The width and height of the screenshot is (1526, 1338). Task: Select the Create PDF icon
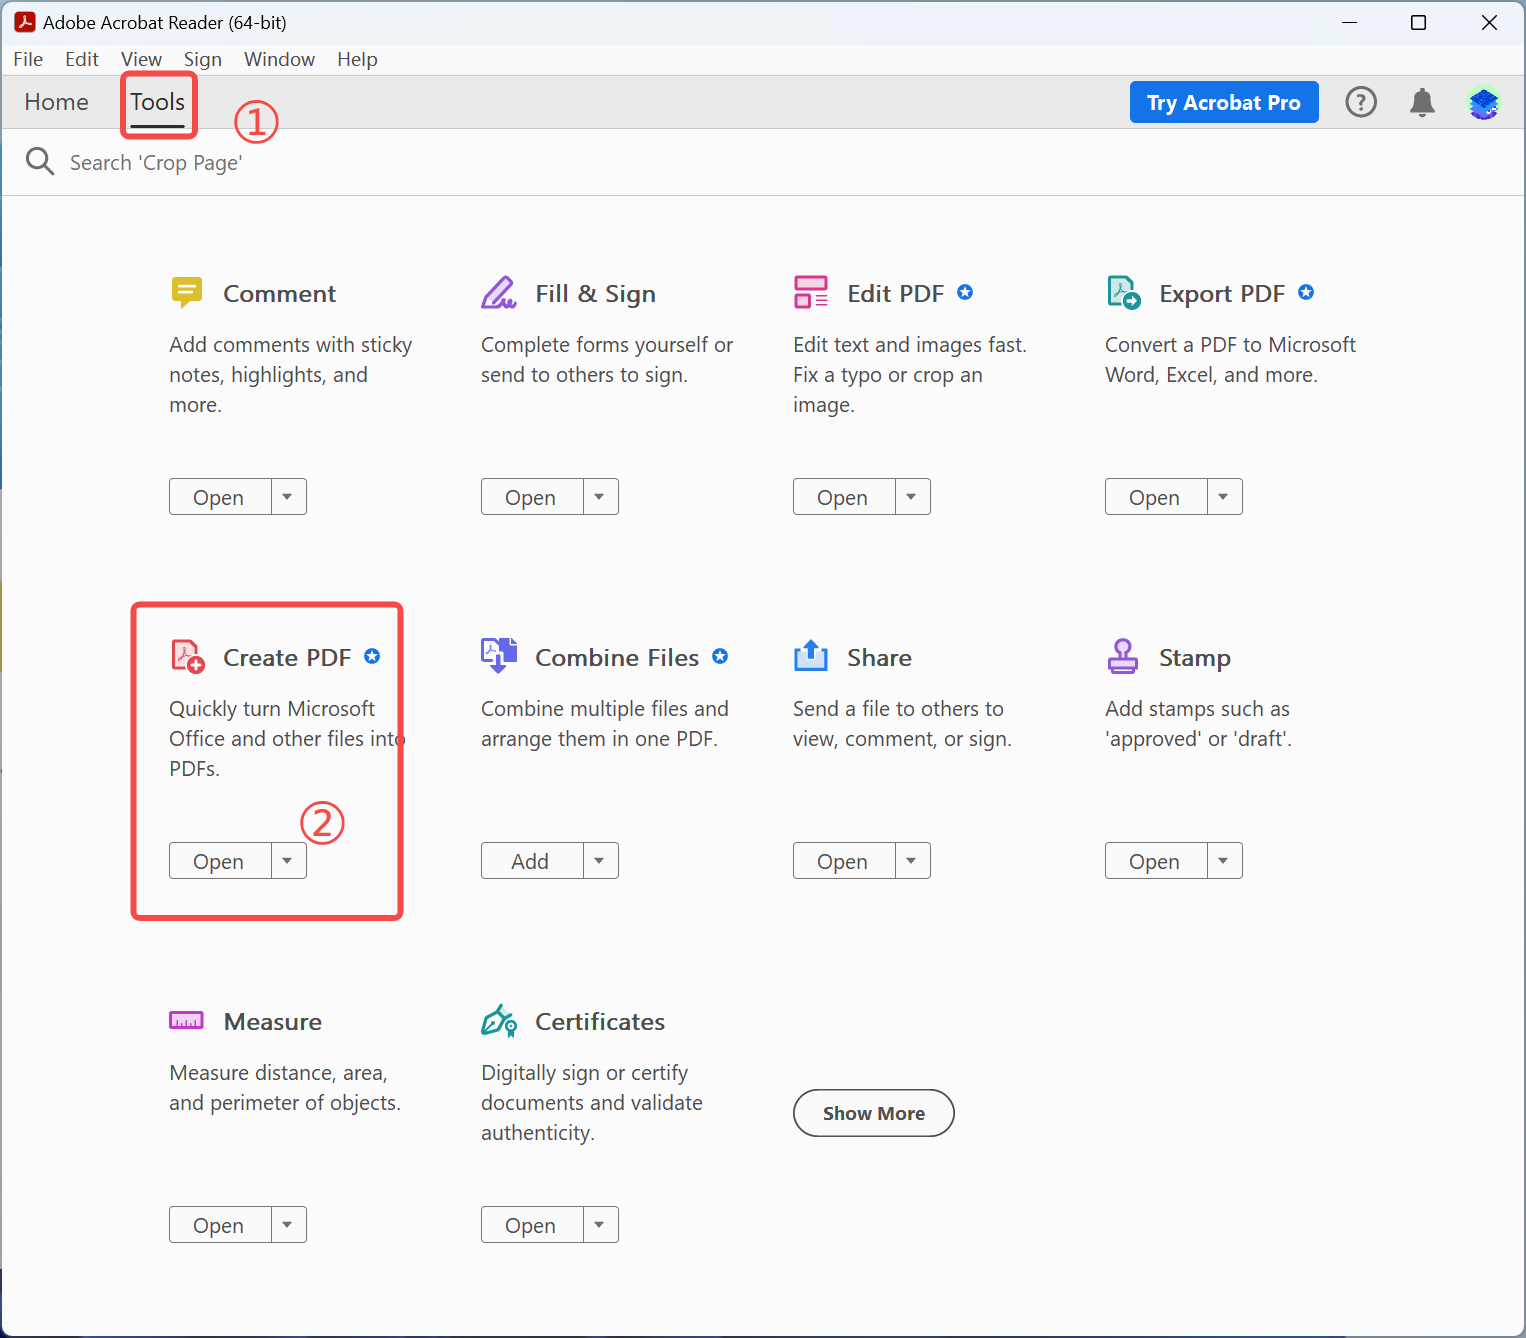tap(186, 656)
